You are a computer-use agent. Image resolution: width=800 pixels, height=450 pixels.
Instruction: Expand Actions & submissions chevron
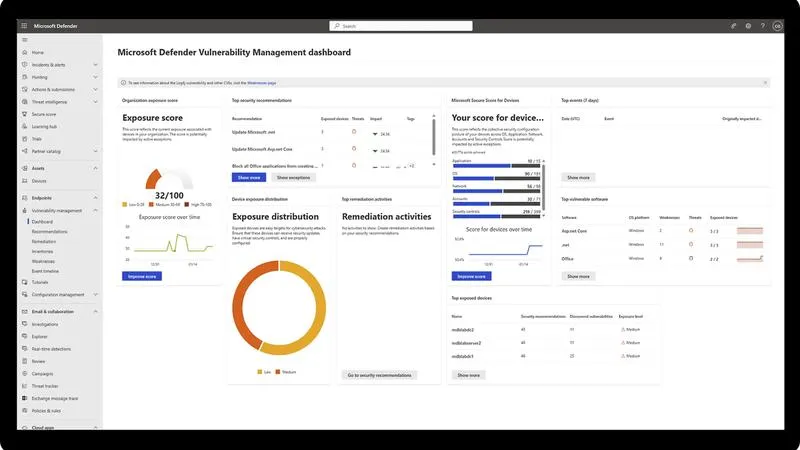95,89
